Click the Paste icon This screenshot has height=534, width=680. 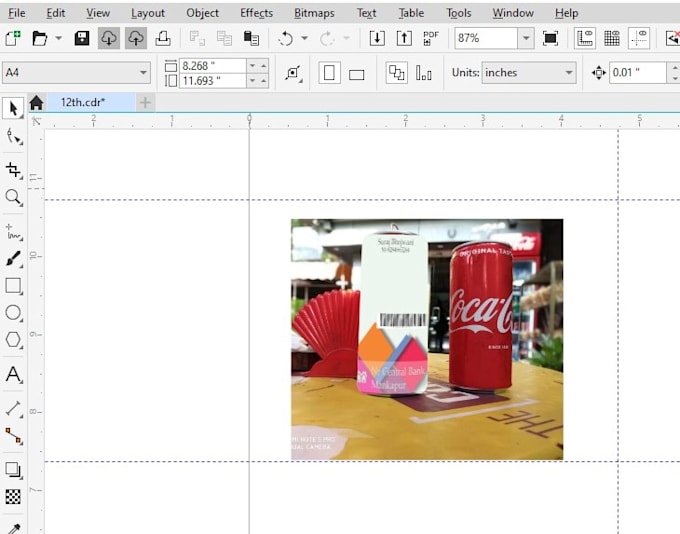(x=251, y=38)
